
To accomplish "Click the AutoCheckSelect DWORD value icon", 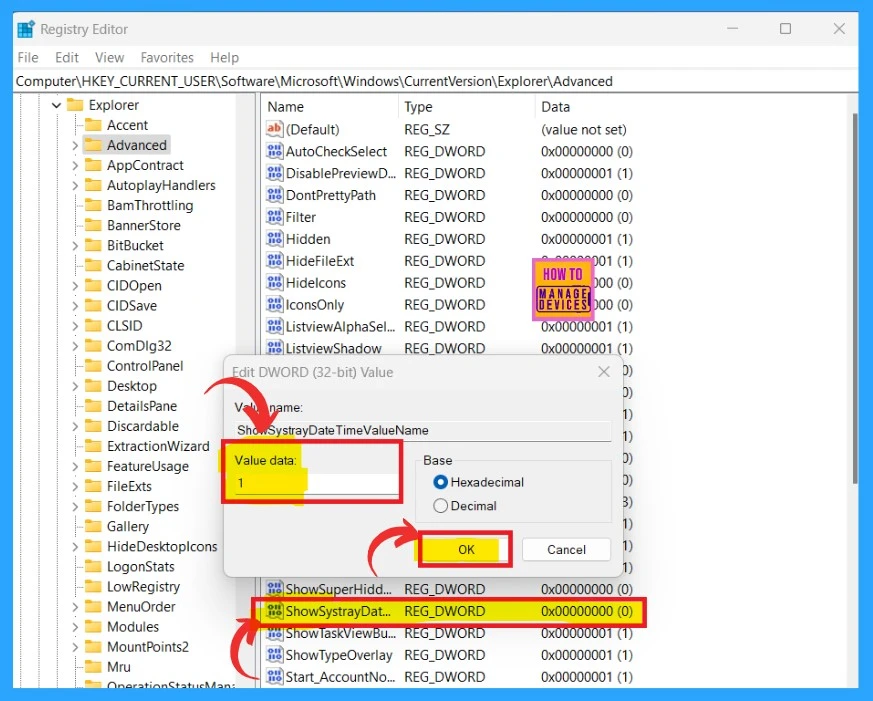I will (274, 151).
